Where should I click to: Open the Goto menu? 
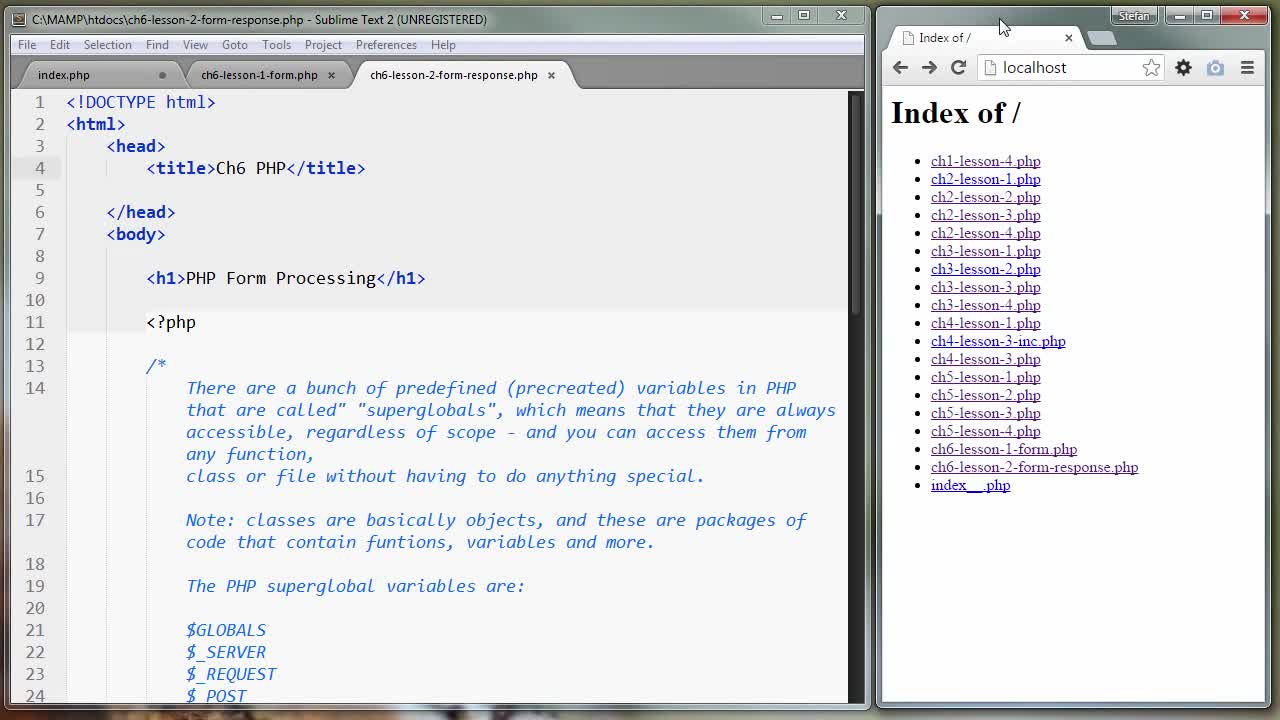tap(235, 45)
